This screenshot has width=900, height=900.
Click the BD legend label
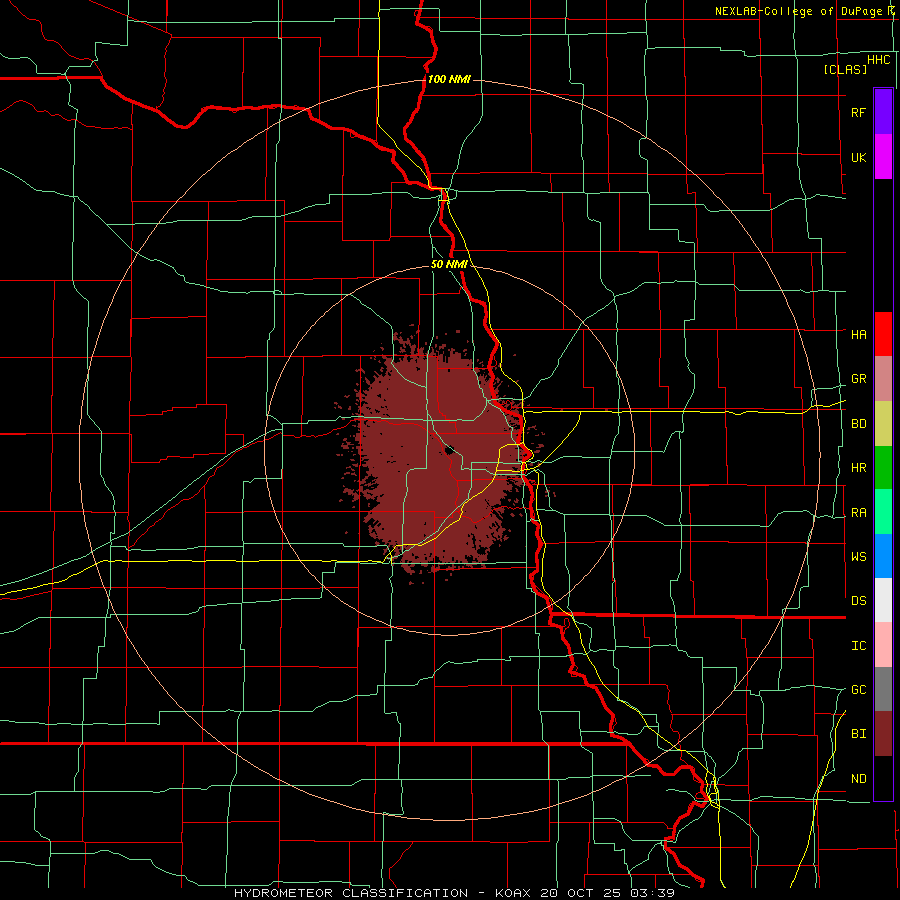pyautogui.click(x=858, y=424)
